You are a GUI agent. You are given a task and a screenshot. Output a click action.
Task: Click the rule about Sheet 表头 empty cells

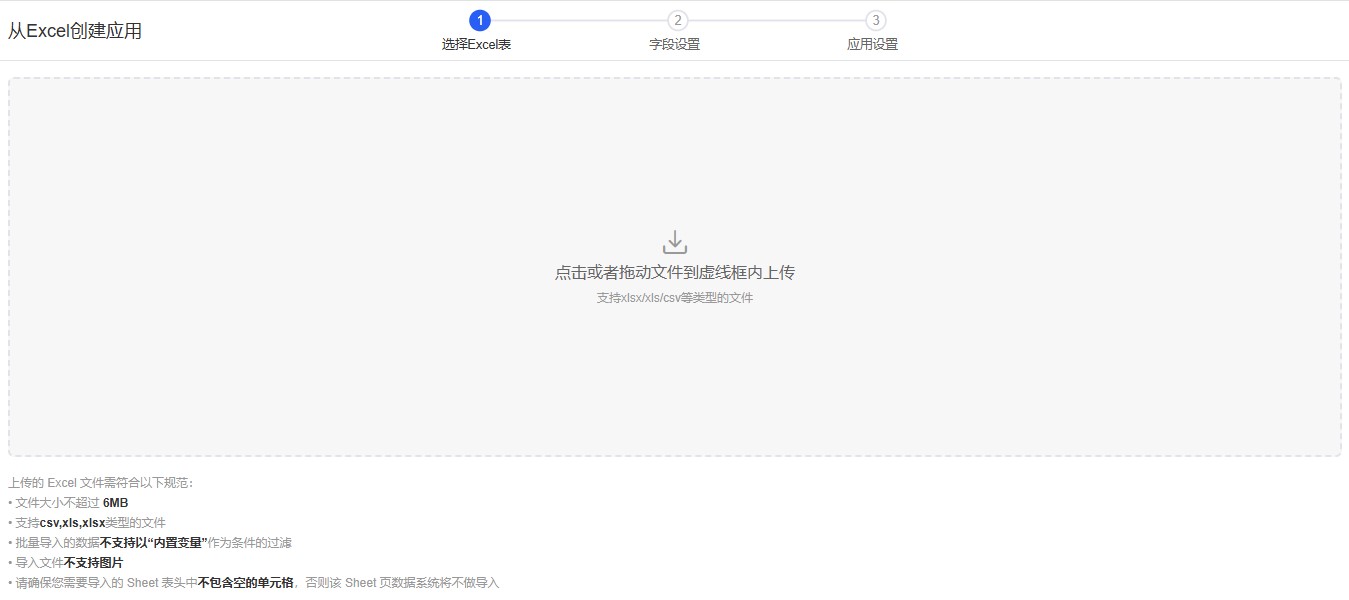click(x=254, y=583)
